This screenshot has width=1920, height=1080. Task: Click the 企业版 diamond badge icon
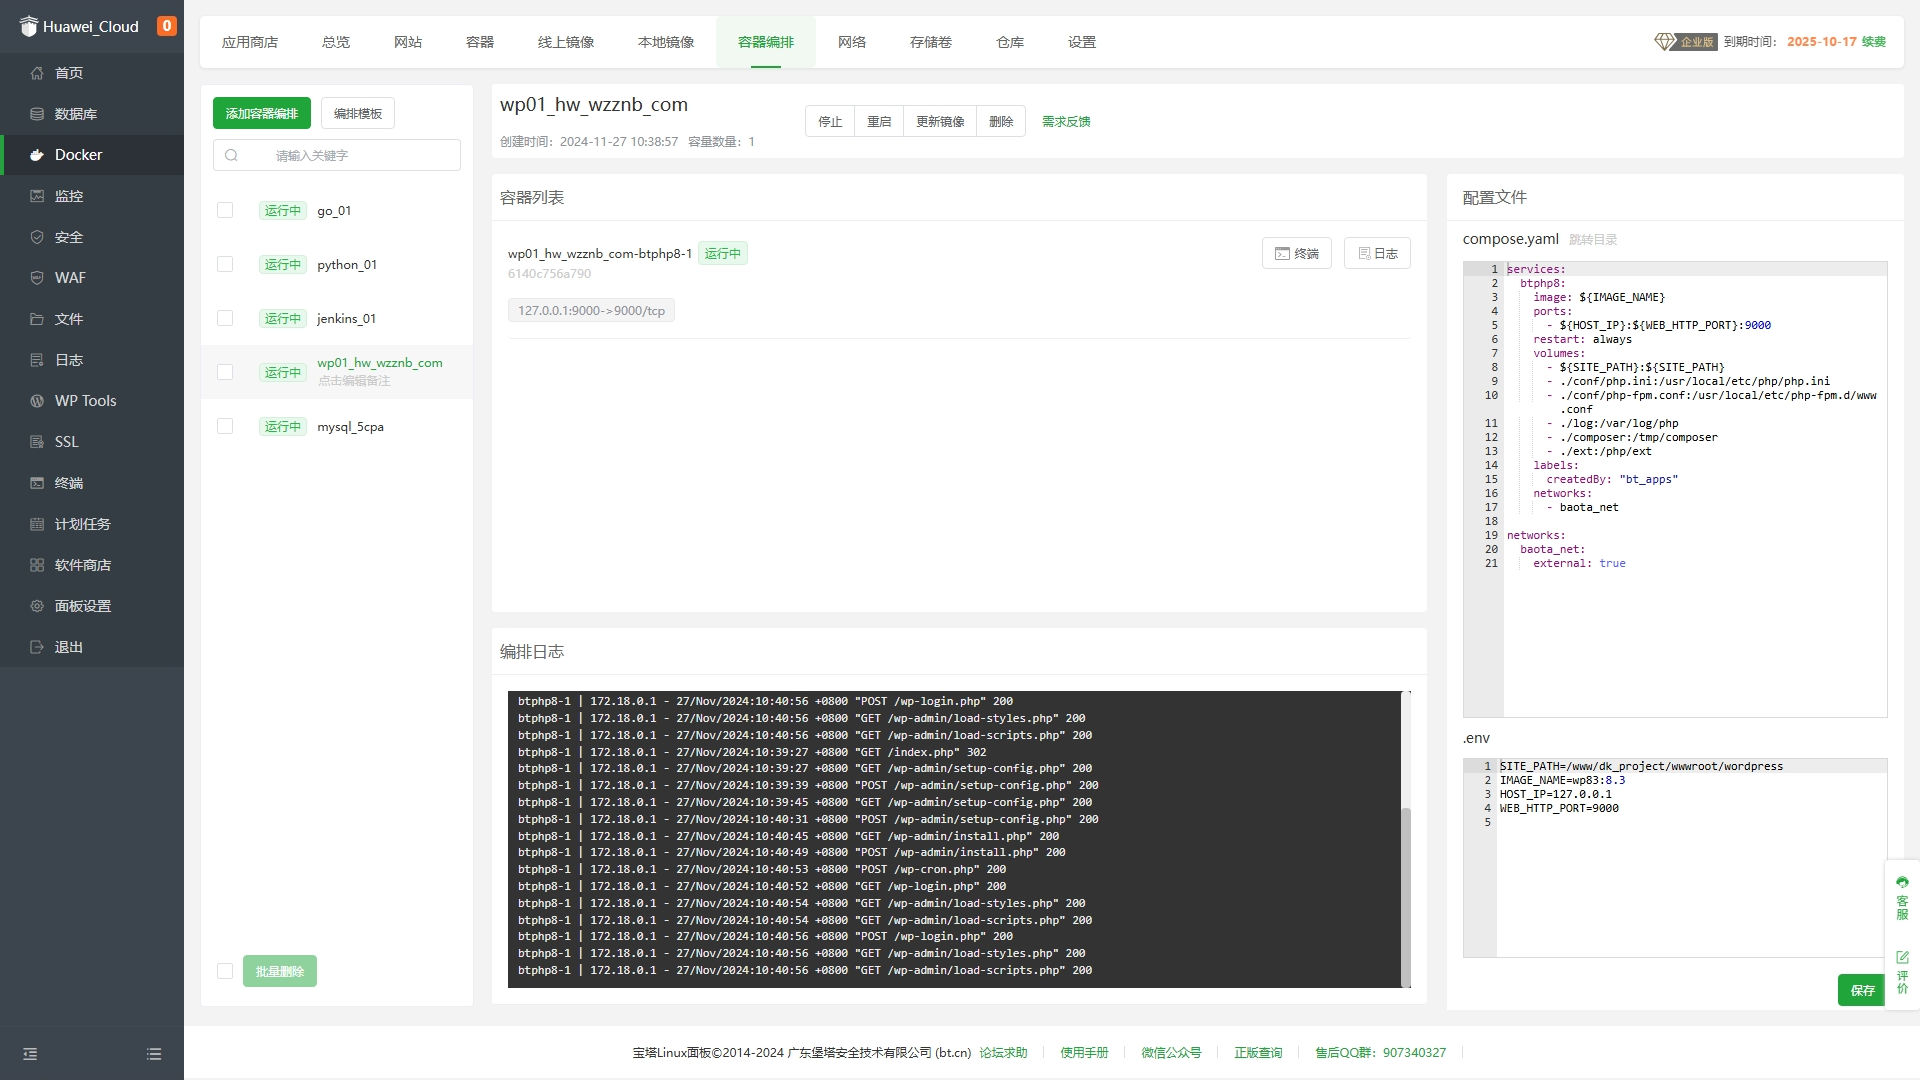click(1664, 41)
